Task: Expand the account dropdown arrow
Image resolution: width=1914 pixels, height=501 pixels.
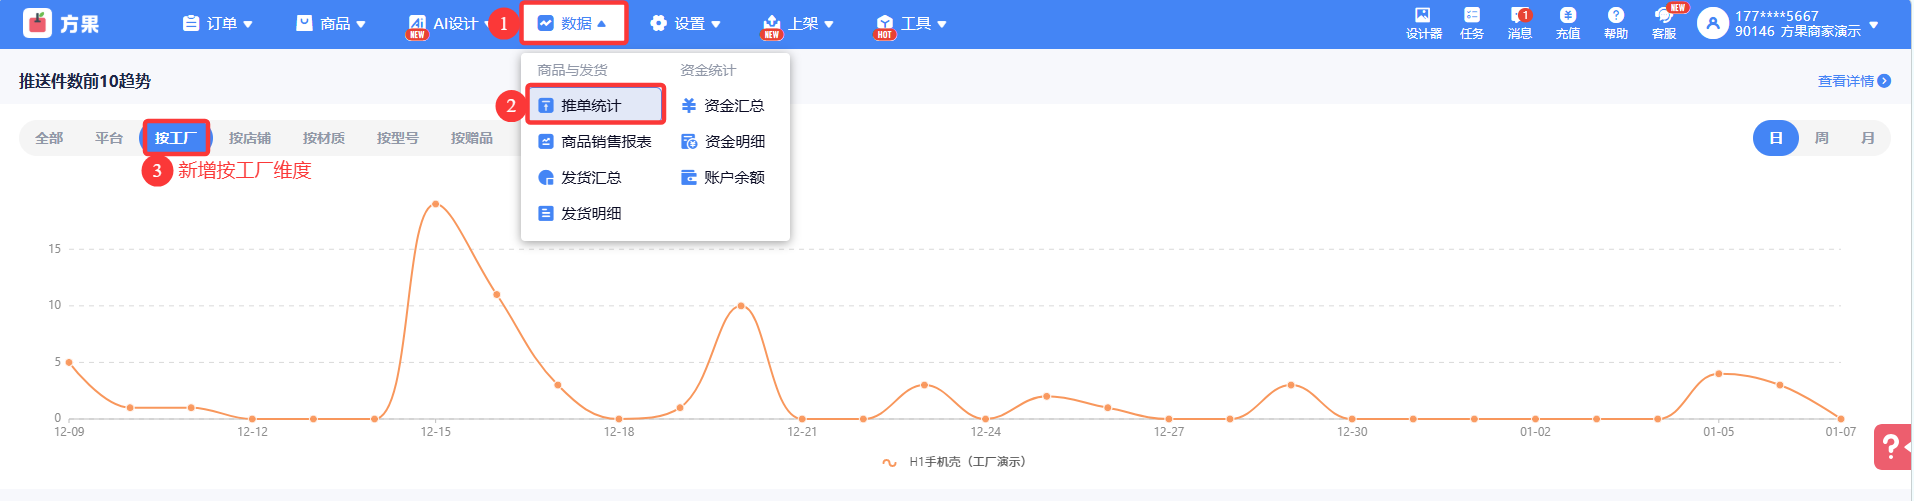Action: (1873, 24)
